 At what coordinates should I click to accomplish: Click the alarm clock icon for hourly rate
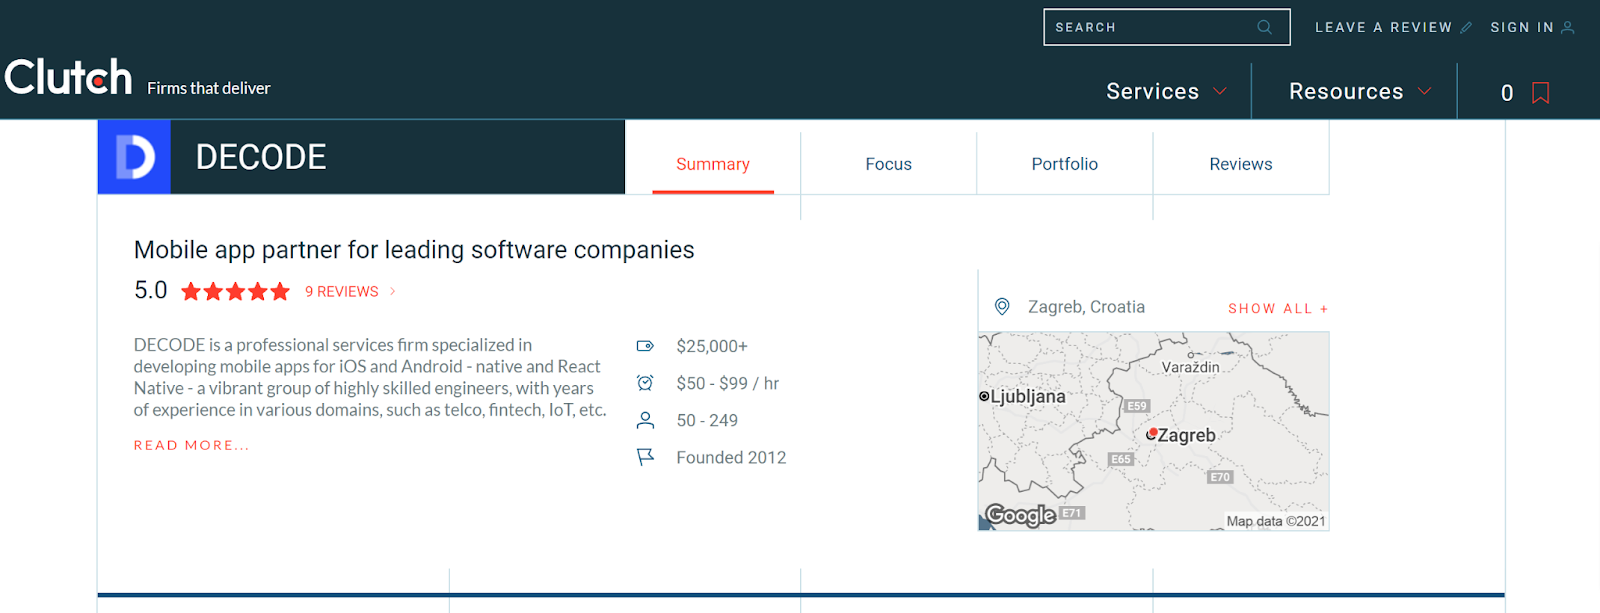[645, 383]
